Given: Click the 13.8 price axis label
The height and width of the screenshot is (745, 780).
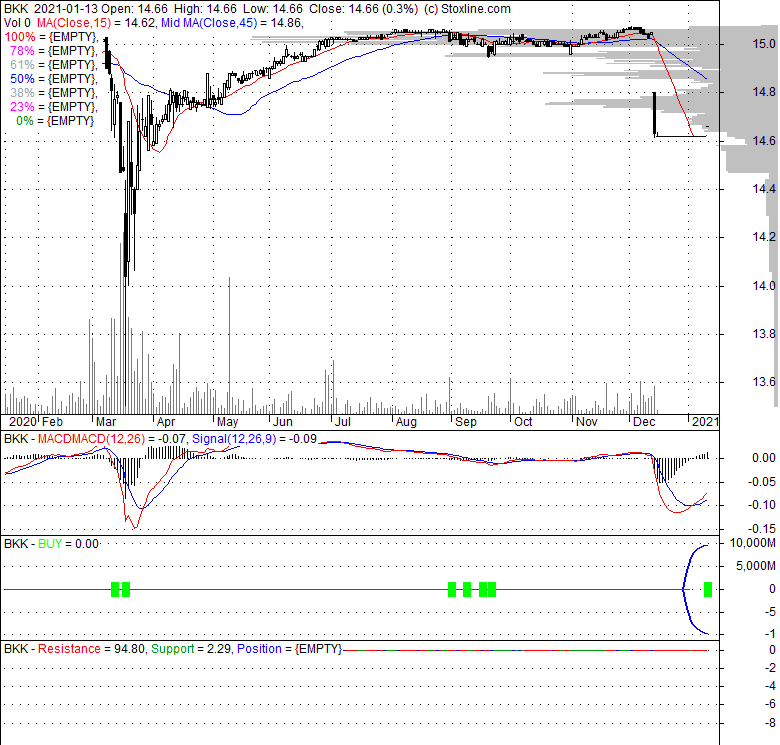Looking at the screenshot, I should click(763, 334).
